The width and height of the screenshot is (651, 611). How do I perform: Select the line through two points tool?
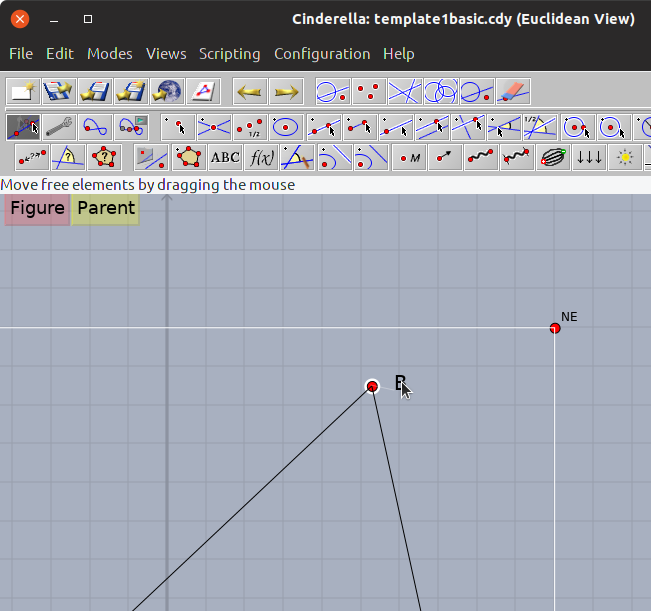point(324,127)
